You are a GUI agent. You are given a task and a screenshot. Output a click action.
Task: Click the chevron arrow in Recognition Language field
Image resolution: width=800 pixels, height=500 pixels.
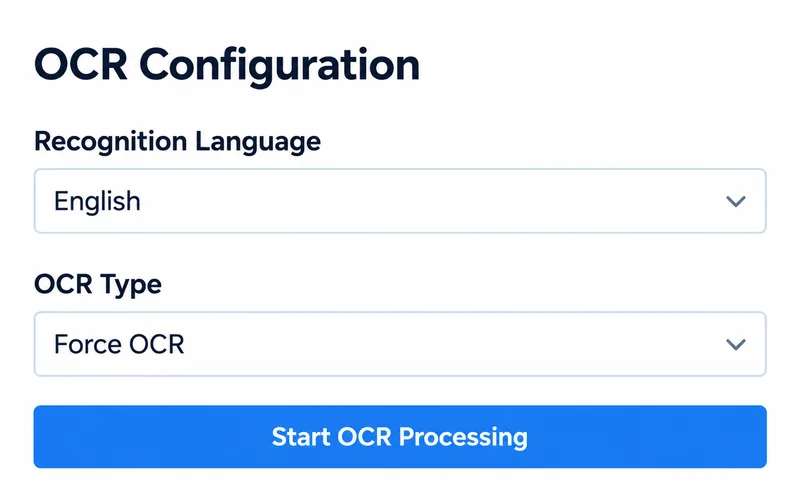[x=736, y=202]
